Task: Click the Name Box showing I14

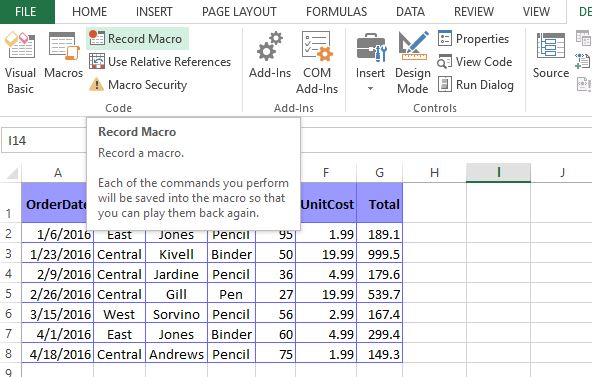Action: 44,140
